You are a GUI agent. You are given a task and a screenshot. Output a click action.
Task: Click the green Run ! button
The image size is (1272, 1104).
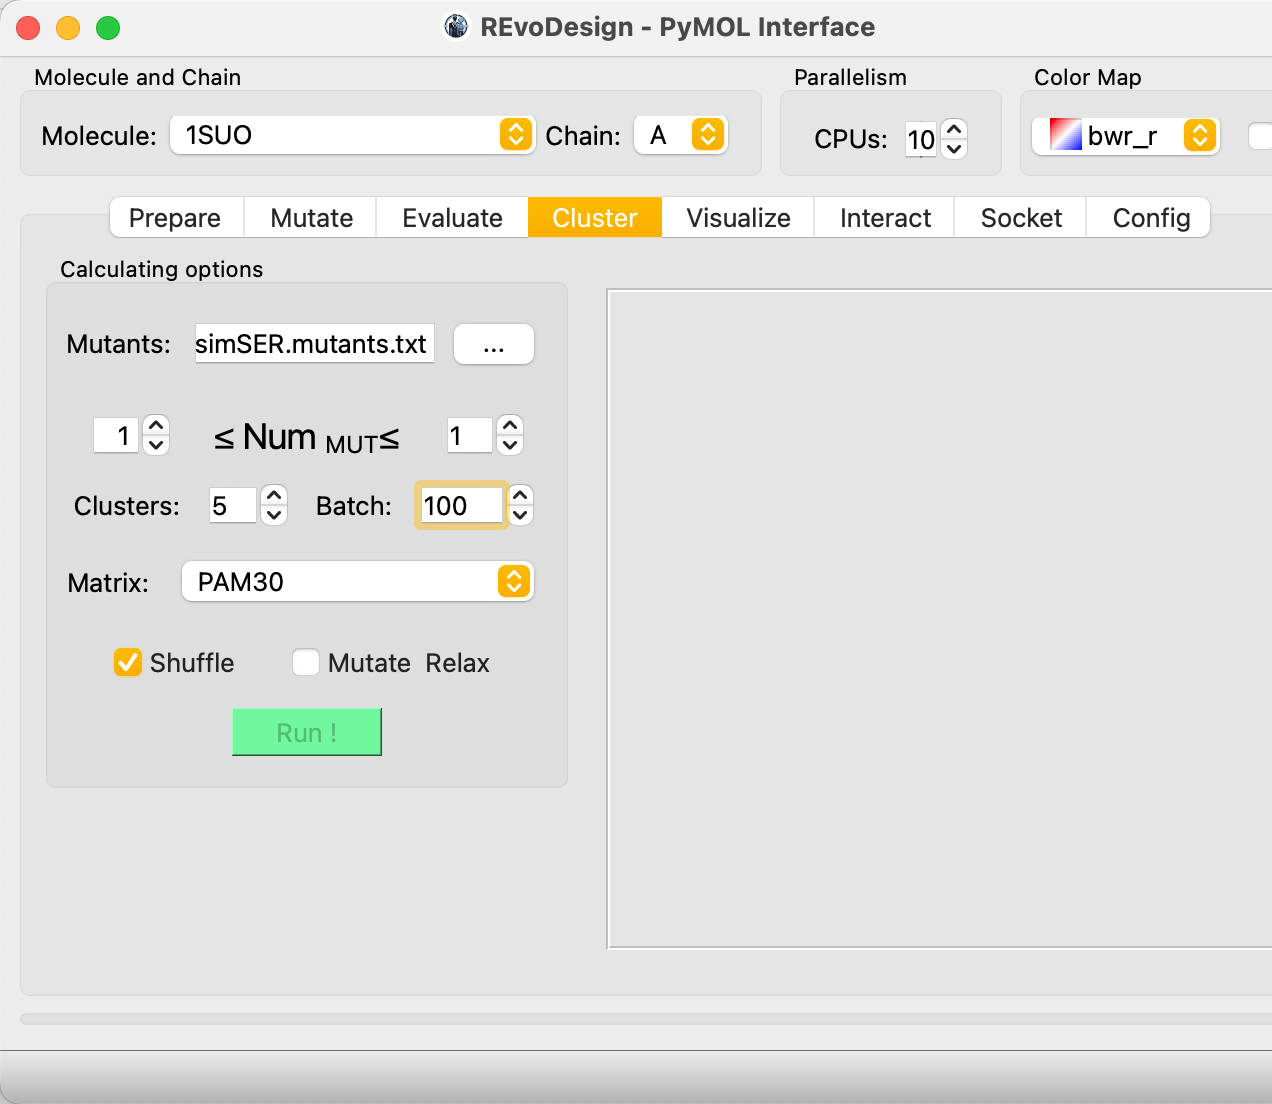307,732
